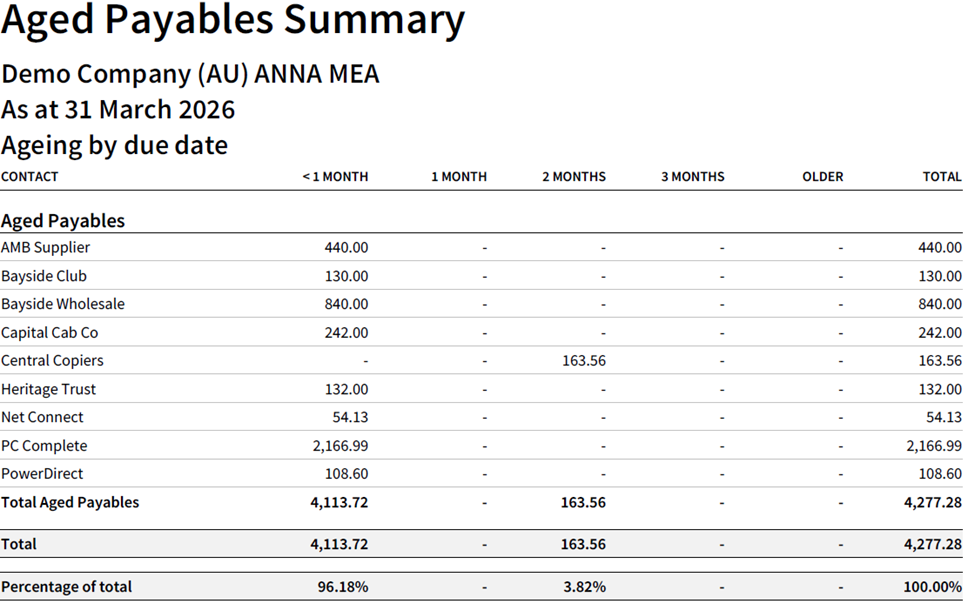The image size is (975, 604).
Task: Click the Aged Payables section heading
Action: pos(63,221)
